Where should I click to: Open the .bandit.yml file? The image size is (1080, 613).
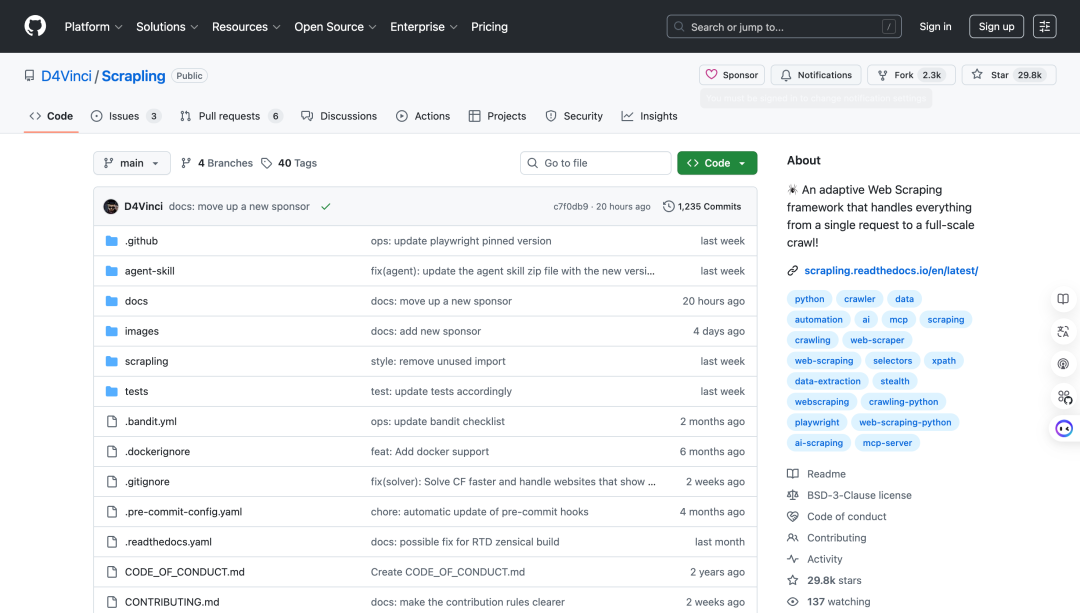[151, 422]
